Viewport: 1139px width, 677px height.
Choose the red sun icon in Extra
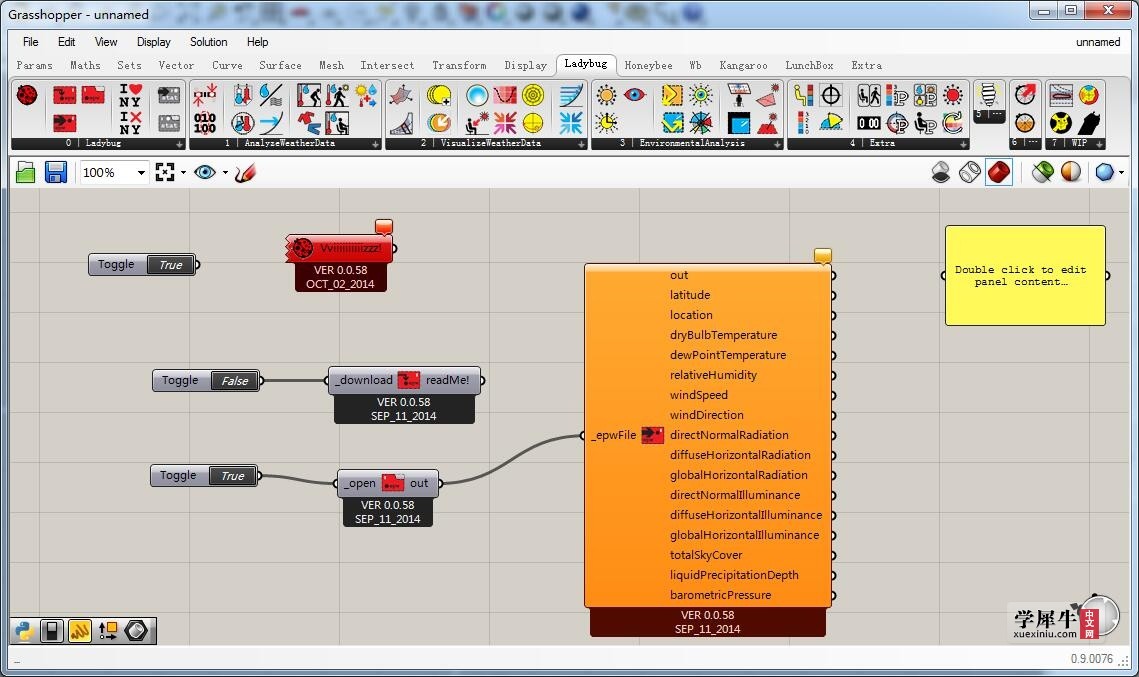tap(953, 95)
